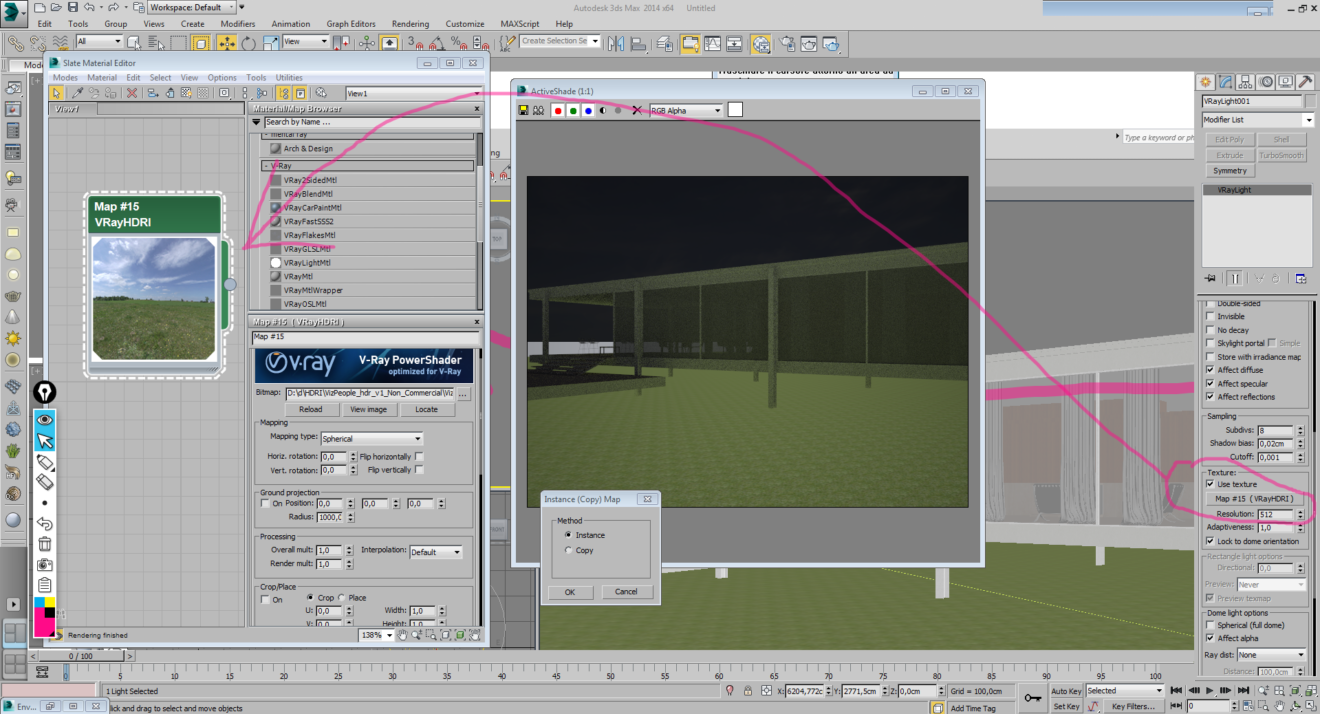The height and width of the screenshot is (714, 1320).
Task: Click the Map #15 ( VRayHDRI ) texture button
Action: click(x=1254, y=498)
